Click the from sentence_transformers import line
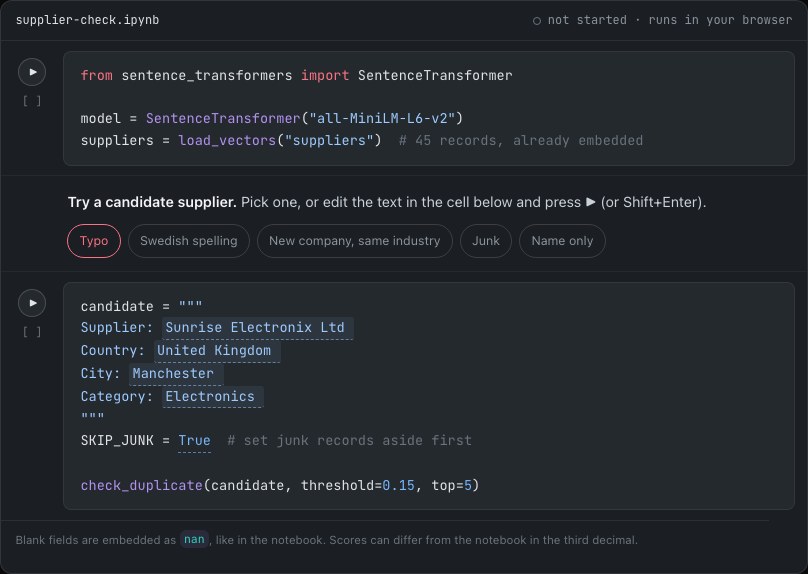808x574 pixels. coord(296,75)
